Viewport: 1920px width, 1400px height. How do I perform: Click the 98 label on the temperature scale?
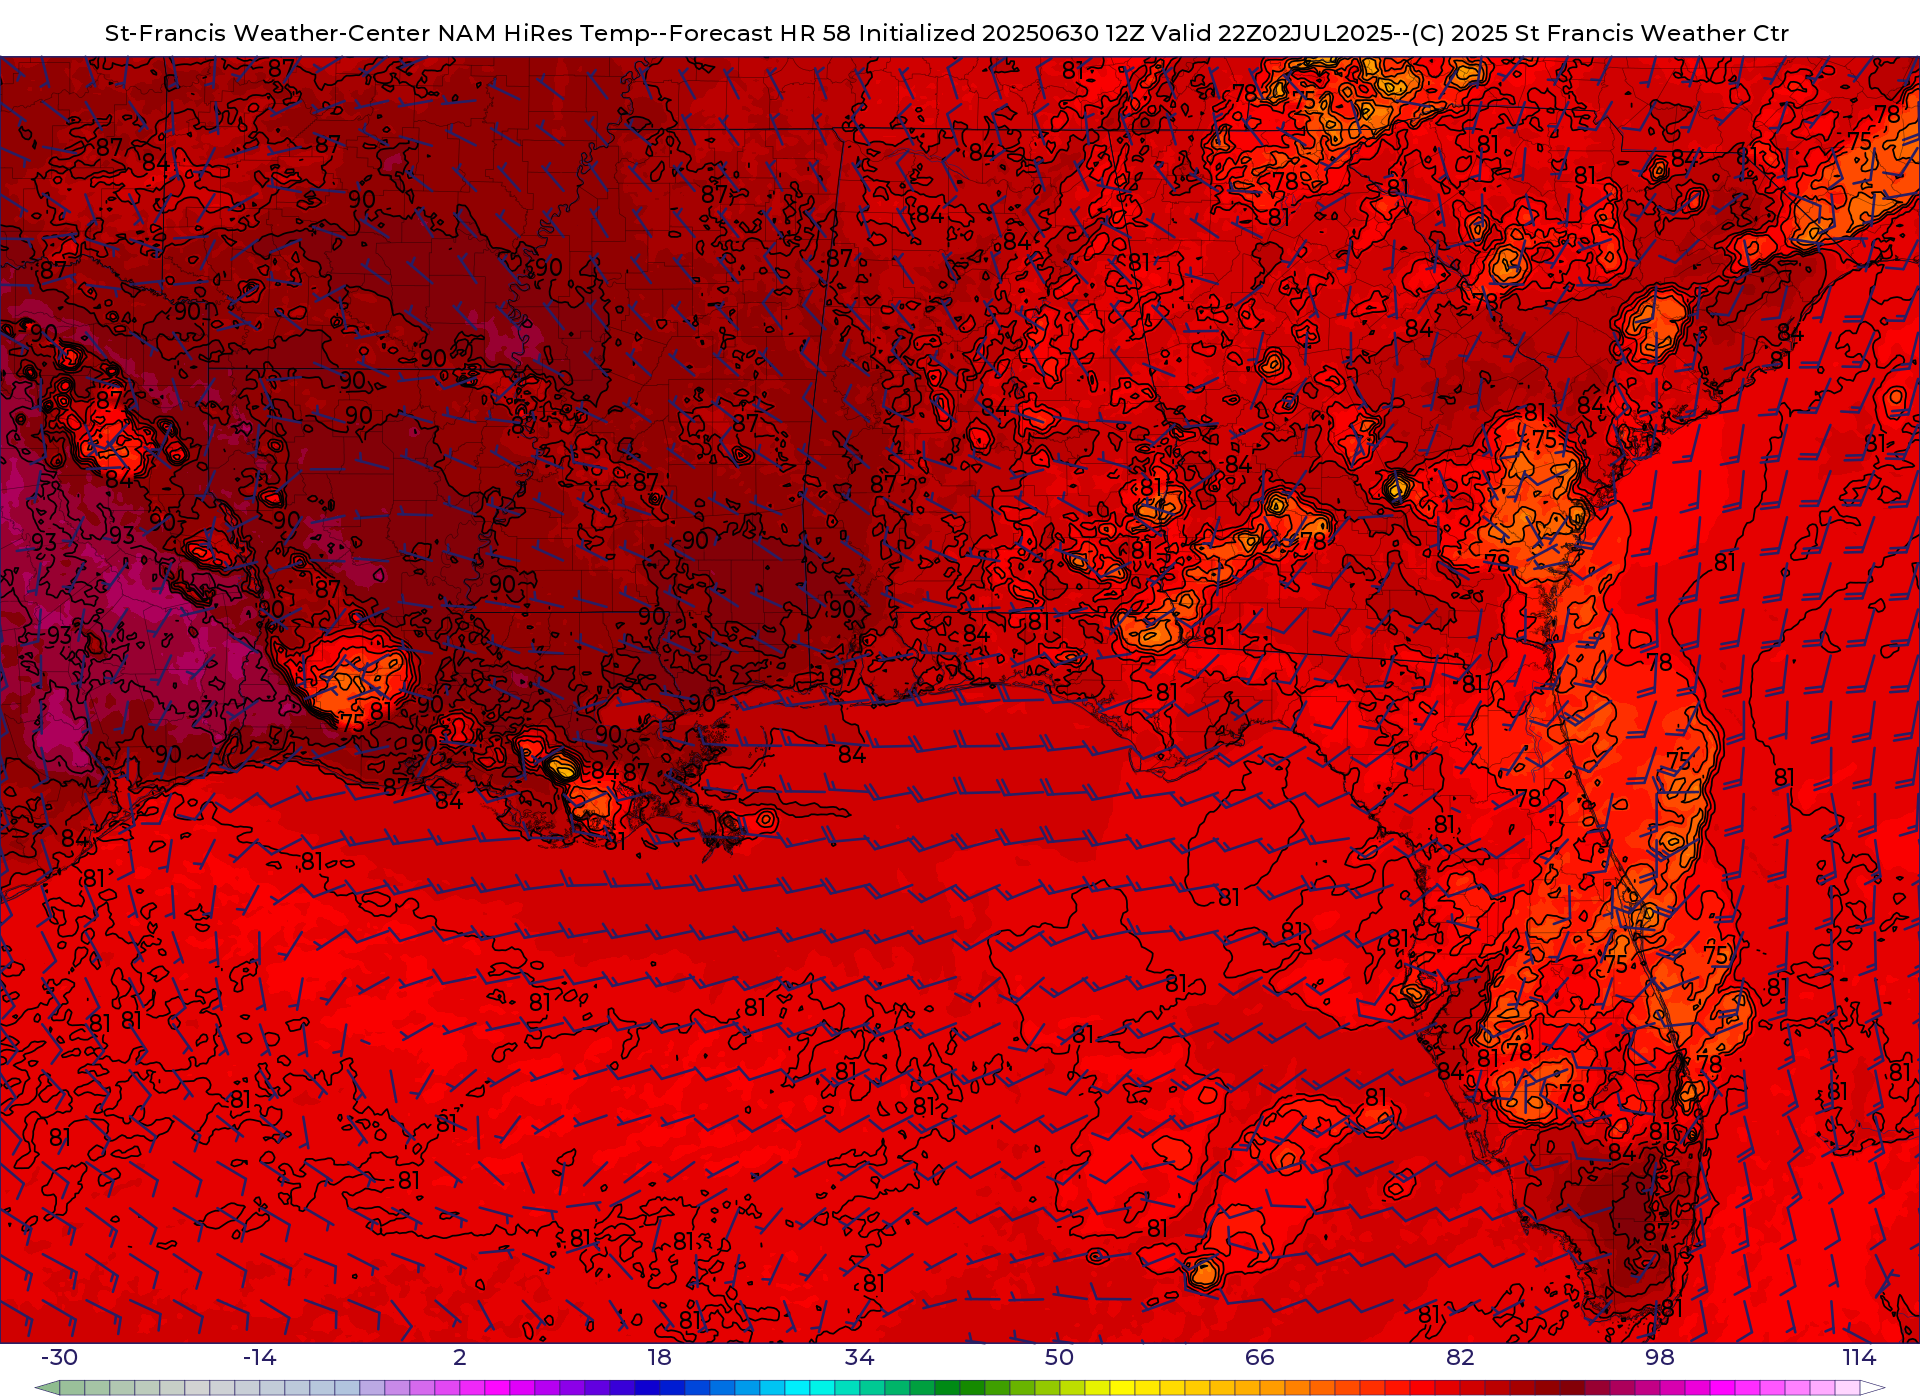click(1660, 1357)
